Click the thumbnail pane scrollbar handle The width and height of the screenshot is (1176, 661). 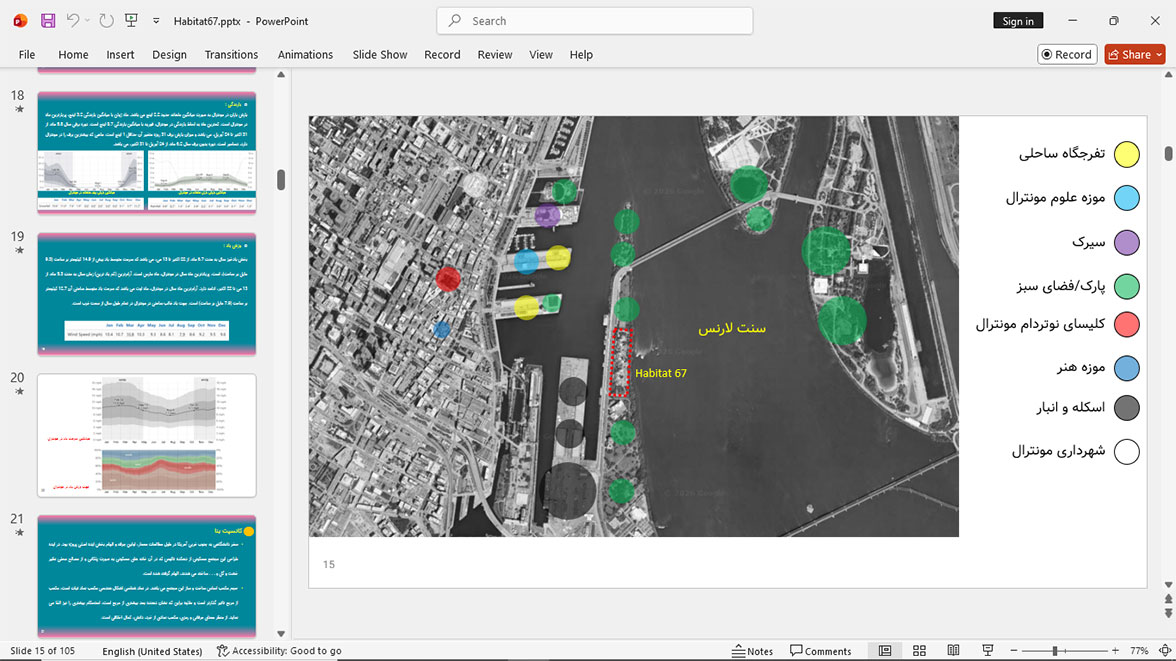click(281, 179)
